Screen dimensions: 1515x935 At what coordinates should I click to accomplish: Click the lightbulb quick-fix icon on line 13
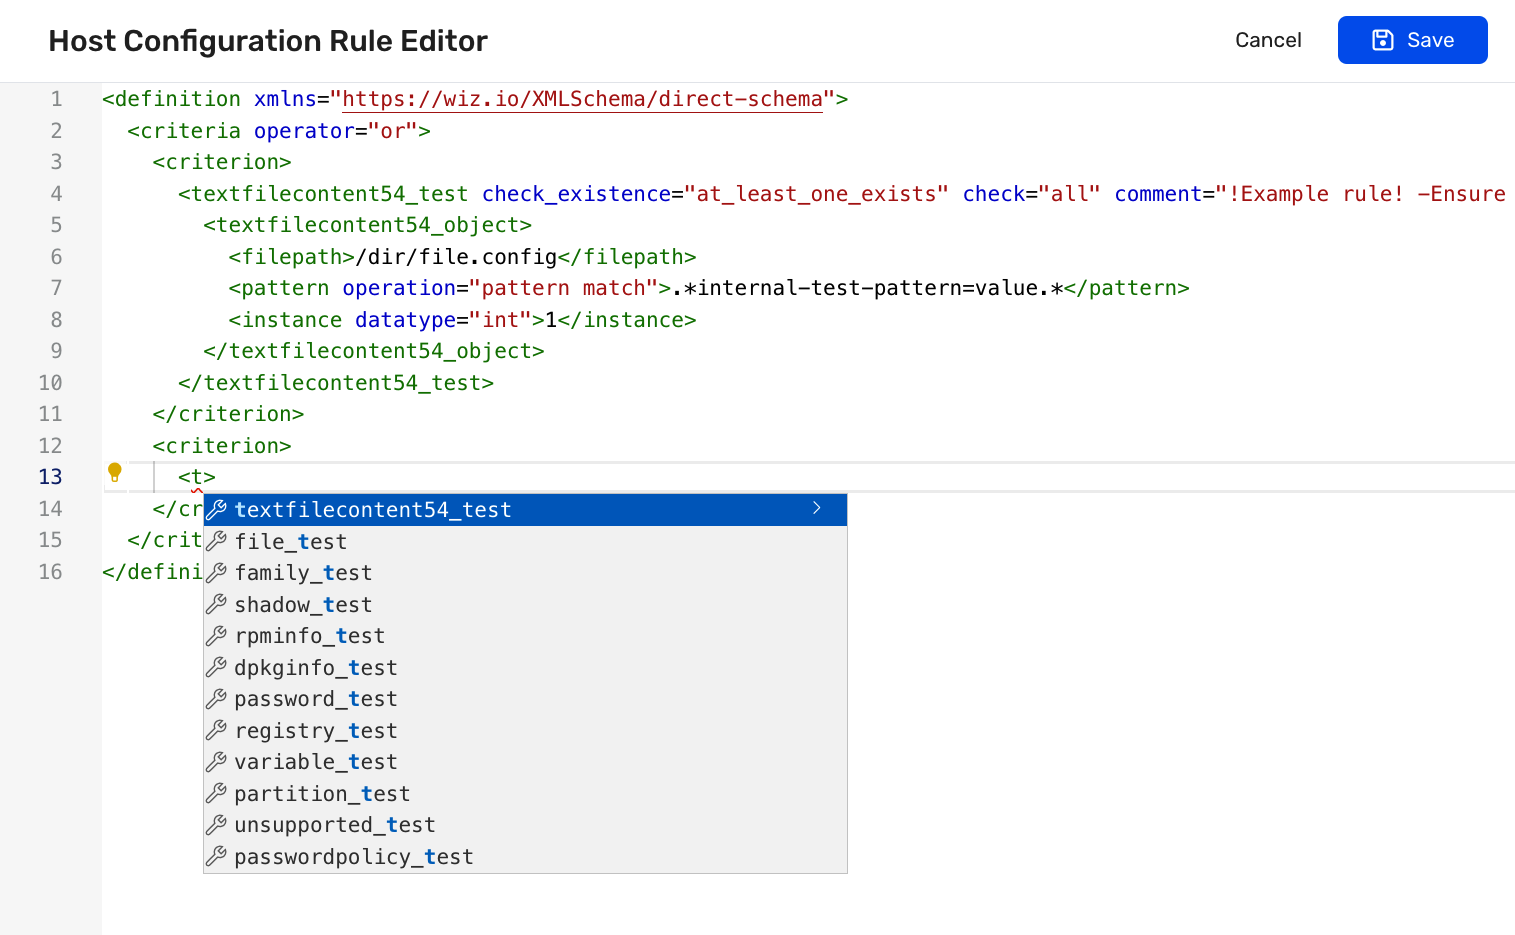[115, 472]
